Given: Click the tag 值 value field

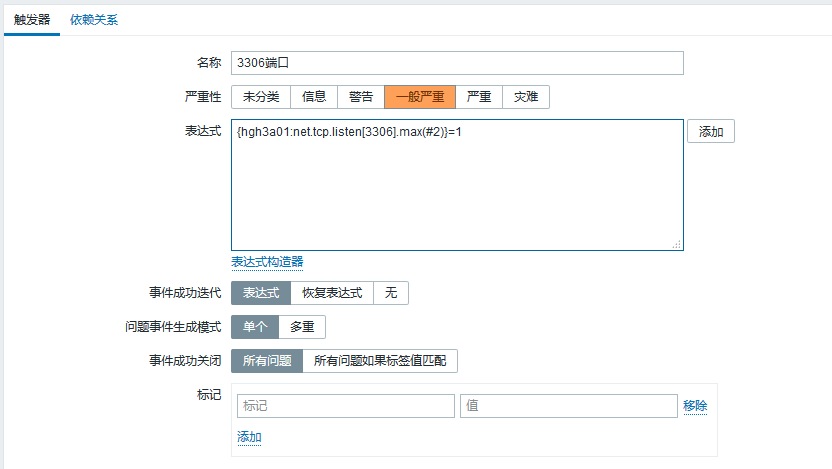Looking at the screenshot, I should coord(568,406).
